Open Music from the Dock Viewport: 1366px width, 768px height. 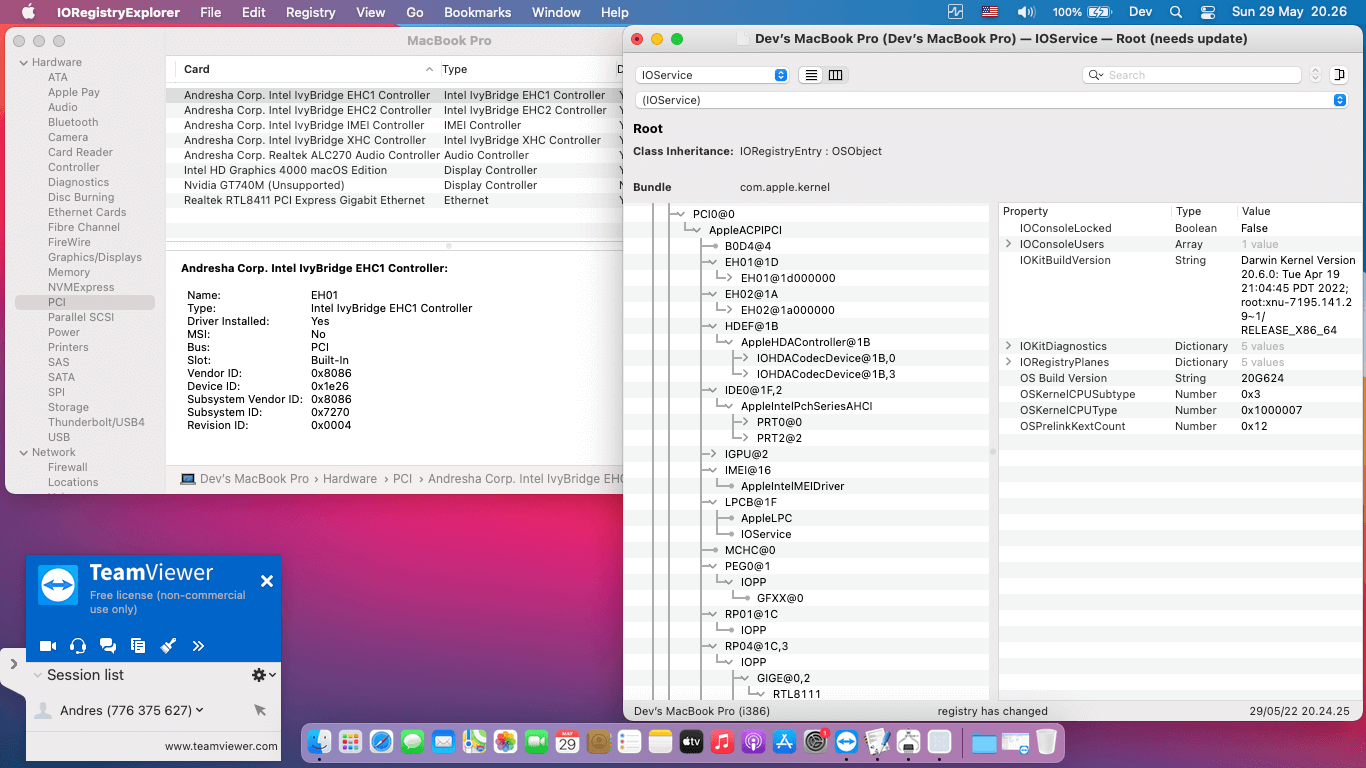tap(722, 741)
